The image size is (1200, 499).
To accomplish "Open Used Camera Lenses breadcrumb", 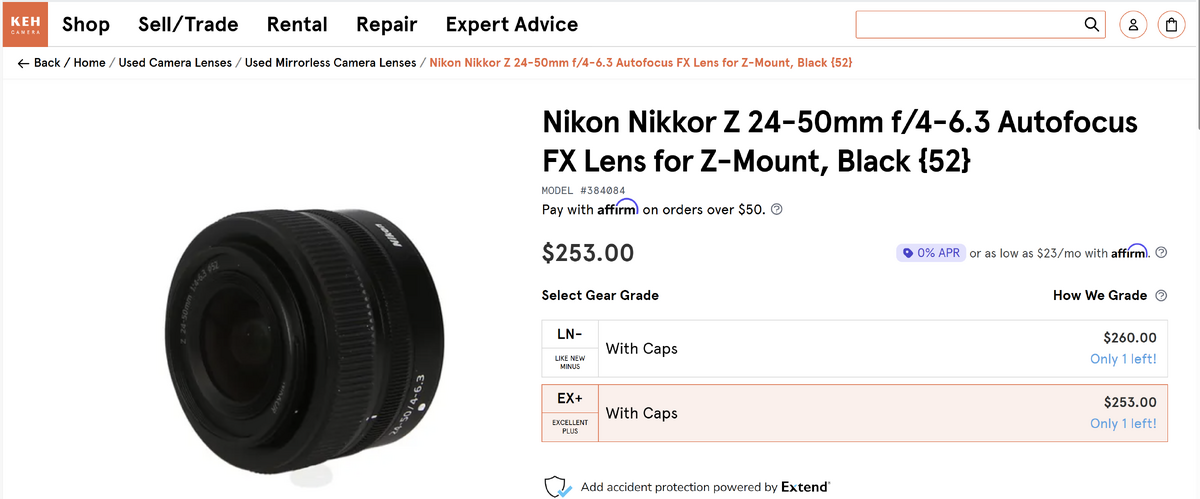I will (x=175, y=63).
